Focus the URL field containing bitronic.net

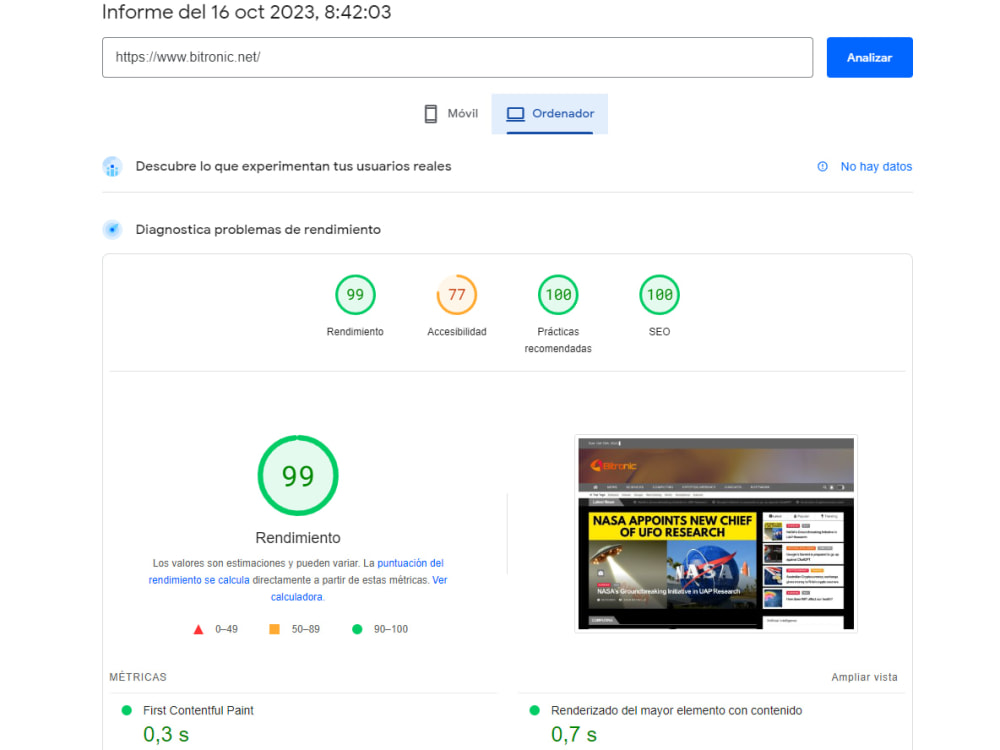[x=457, y=57]
